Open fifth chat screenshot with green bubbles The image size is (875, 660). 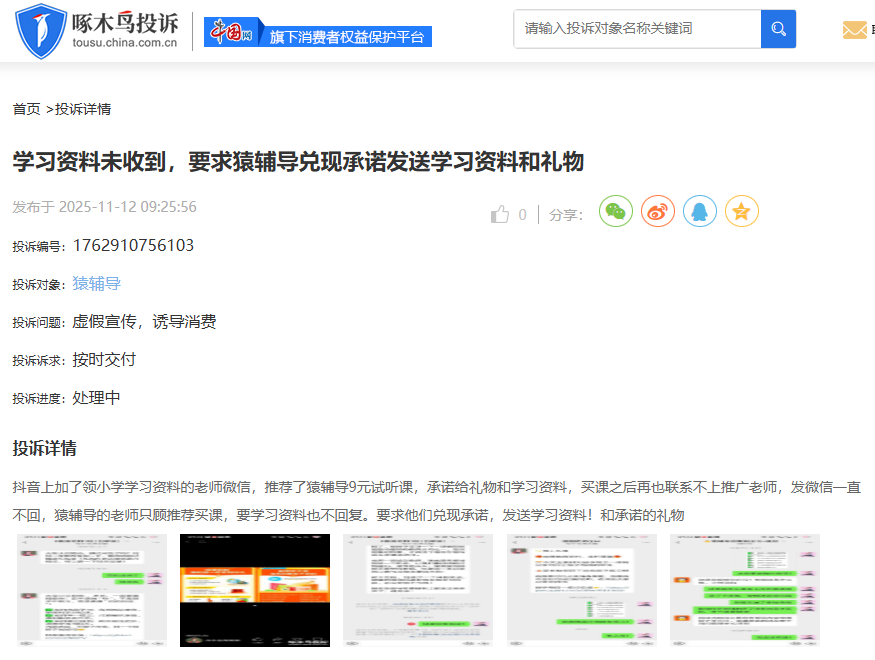coord(745,590)
